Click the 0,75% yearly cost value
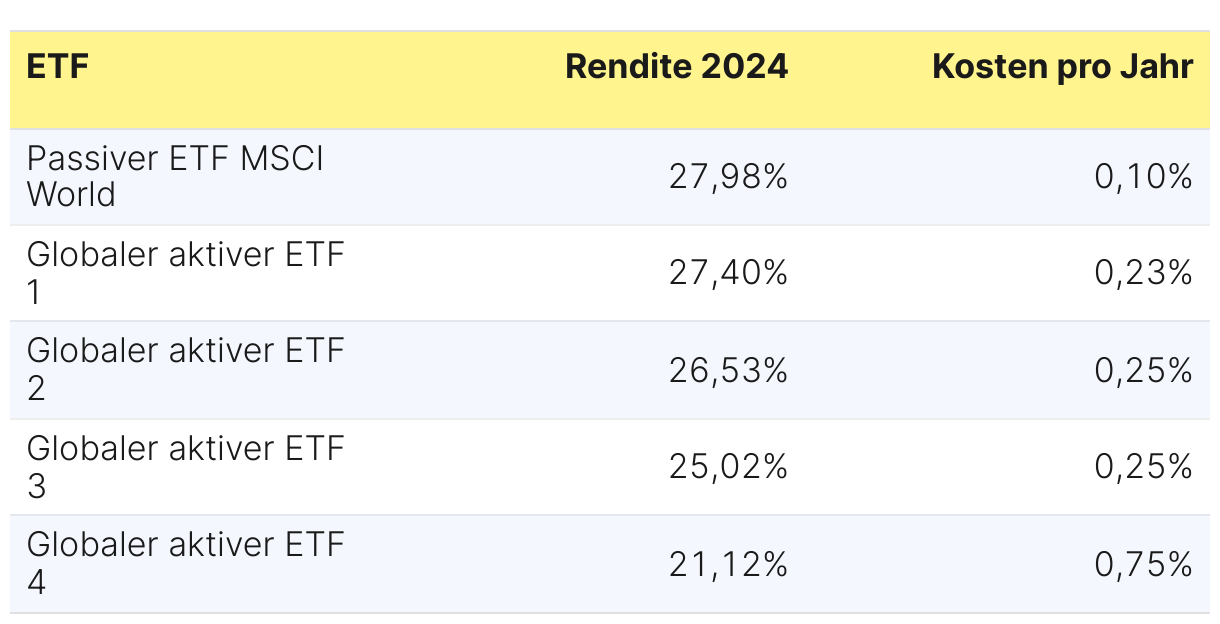The width and height of the screenshot is (1220, 624). [1143, 565]
